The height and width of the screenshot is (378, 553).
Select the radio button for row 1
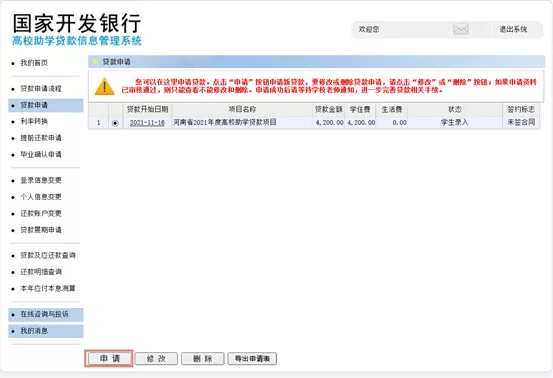pos(115,123)
